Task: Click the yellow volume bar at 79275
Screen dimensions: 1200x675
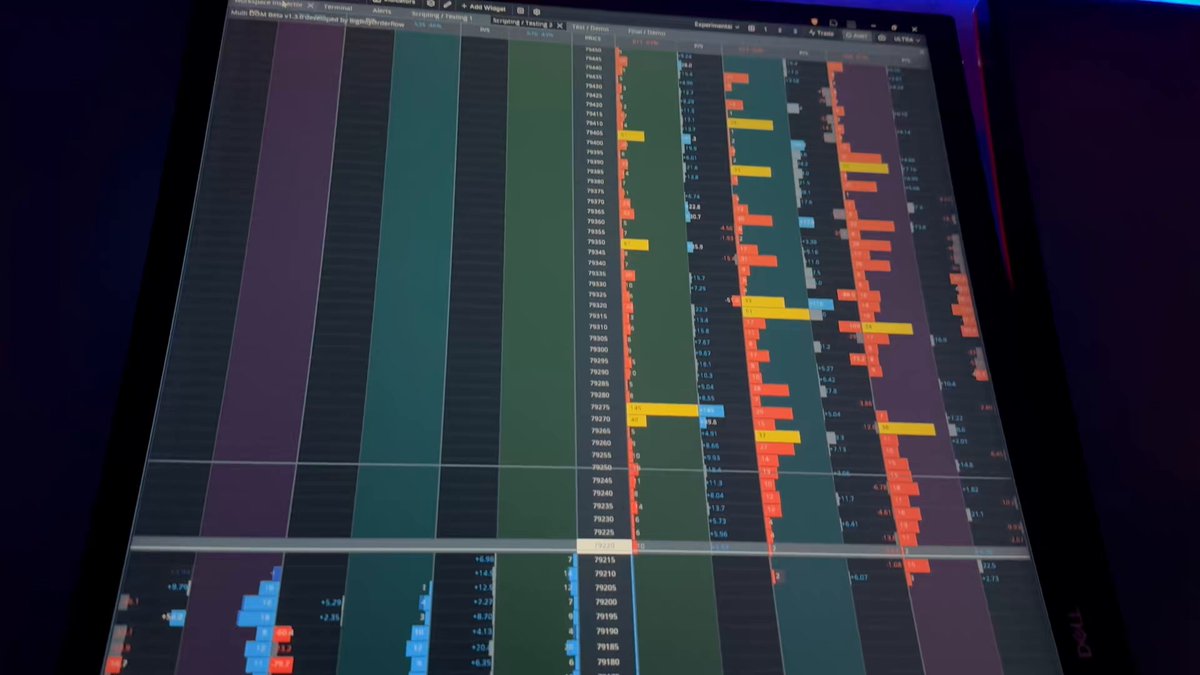Action: coord(662,409)
